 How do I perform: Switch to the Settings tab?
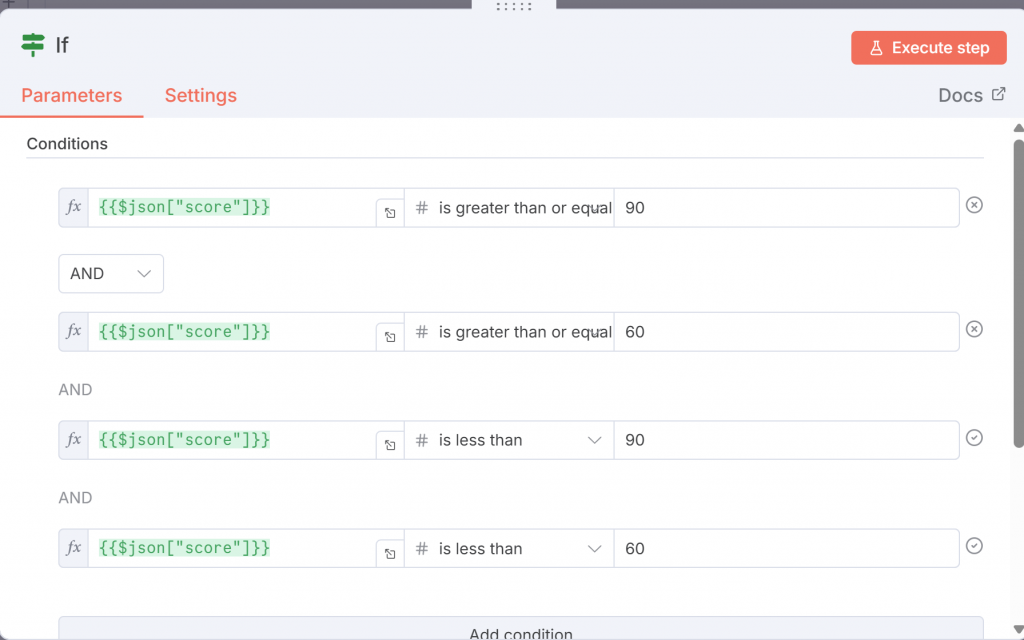200,95
